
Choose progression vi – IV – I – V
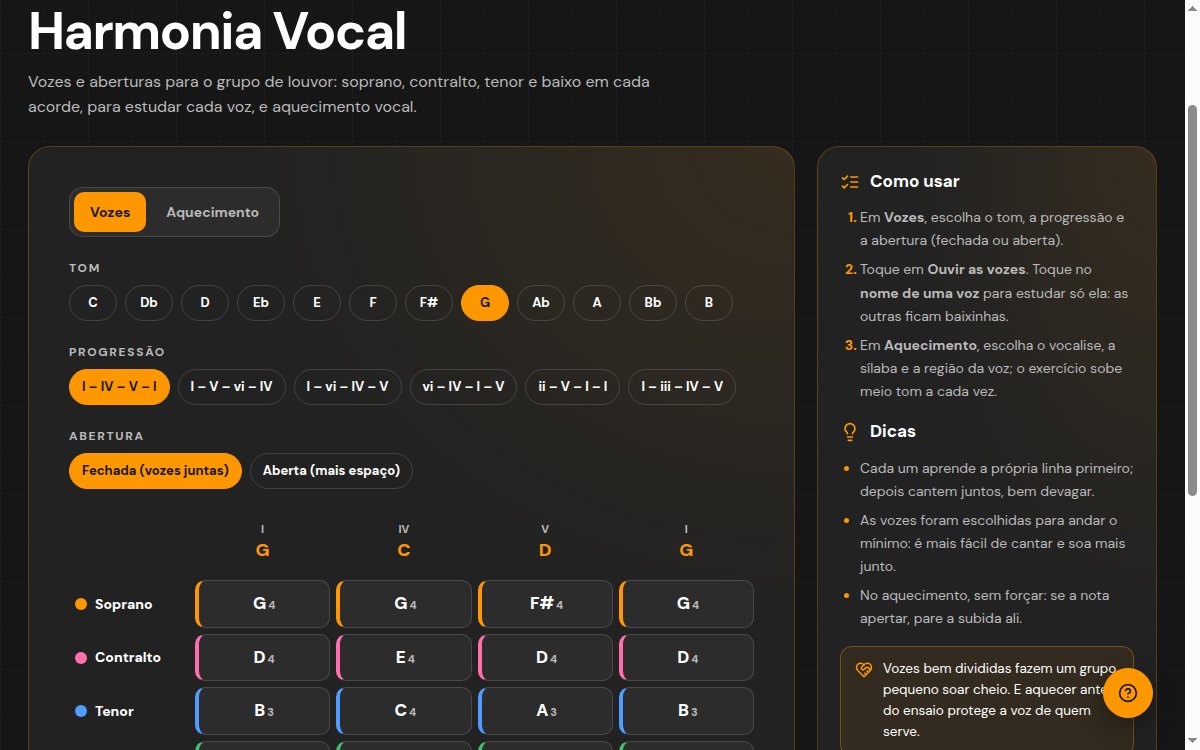pyautogui.click(x=464, y=387)
